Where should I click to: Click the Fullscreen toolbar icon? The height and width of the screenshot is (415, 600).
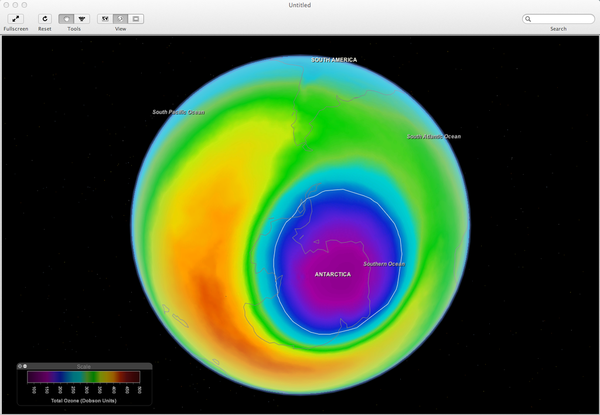(x=15, y=19)
